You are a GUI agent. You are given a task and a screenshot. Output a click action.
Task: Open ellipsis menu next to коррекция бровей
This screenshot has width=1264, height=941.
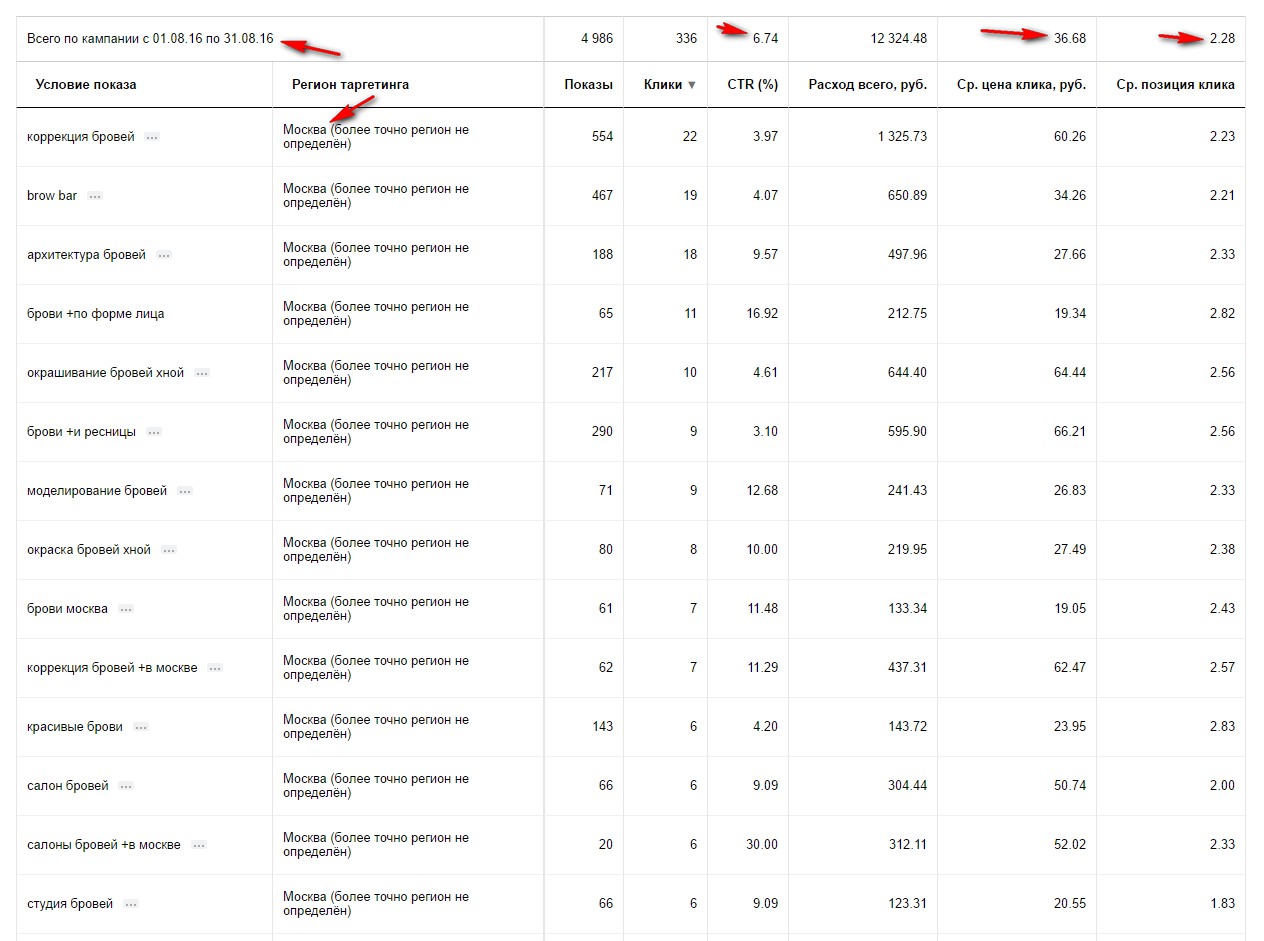pos(152,137)
